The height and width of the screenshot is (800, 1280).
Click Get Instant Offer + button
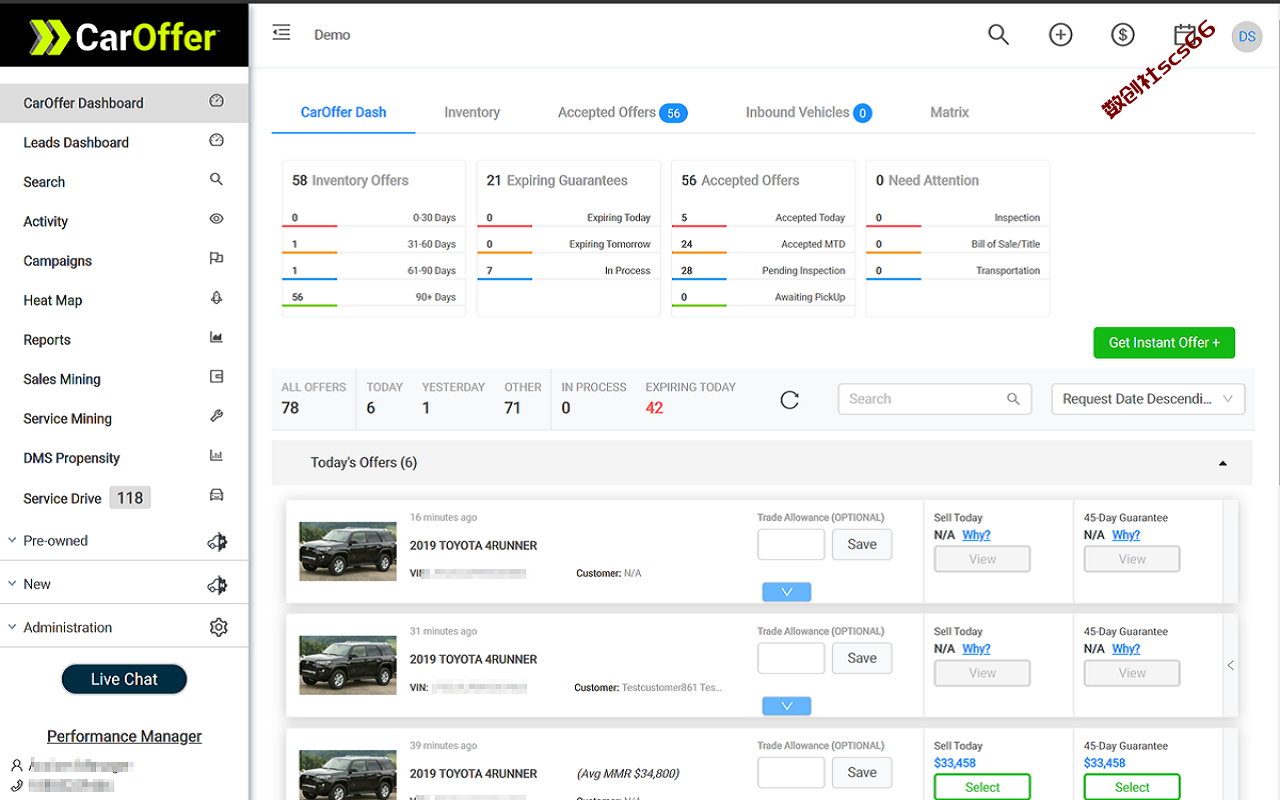[1164, 342]
